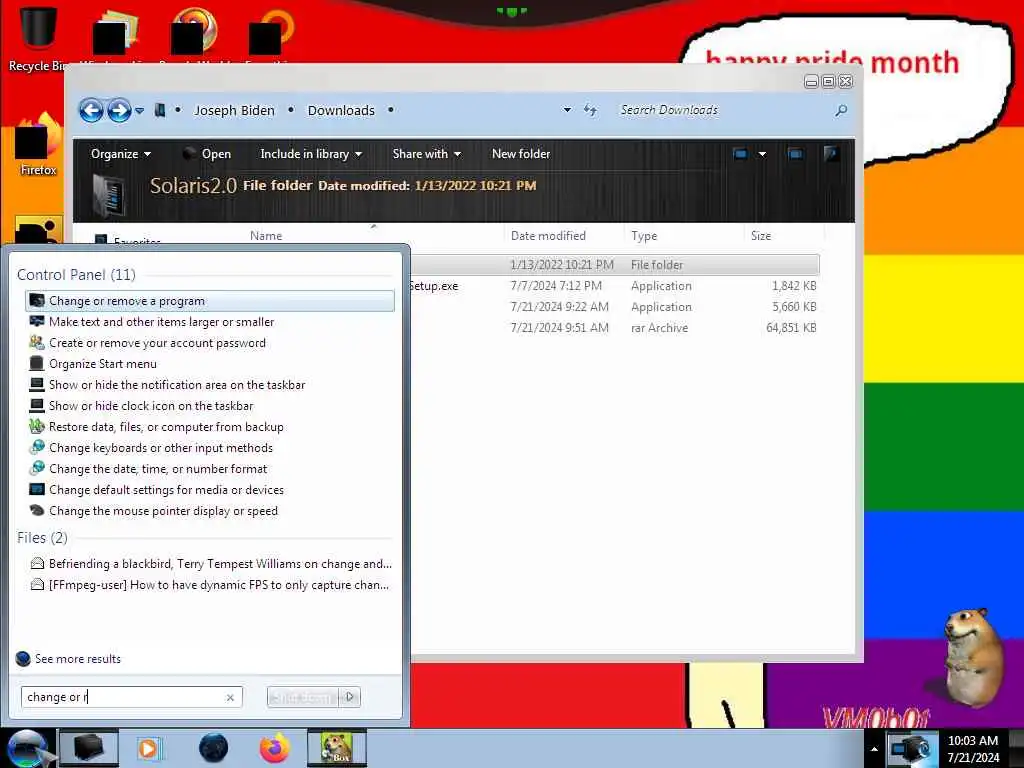Image resolution: width=1024 pixels, height=768 pixels.
Task: Open the recent locations dropdown beside the Forward arrow
Action: point(140,111)
